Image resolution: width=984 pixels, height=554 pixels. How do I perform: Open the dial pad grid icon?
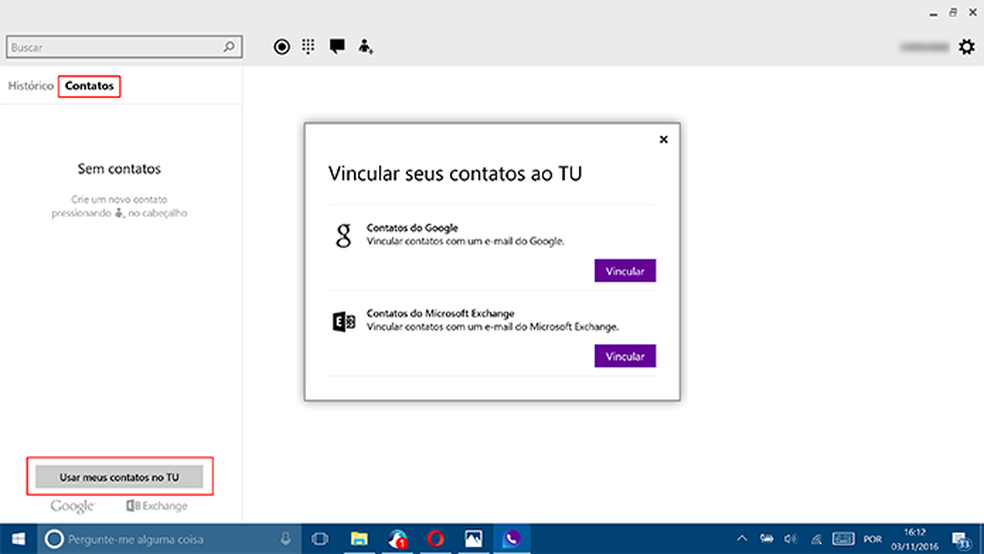coord(308,46)
